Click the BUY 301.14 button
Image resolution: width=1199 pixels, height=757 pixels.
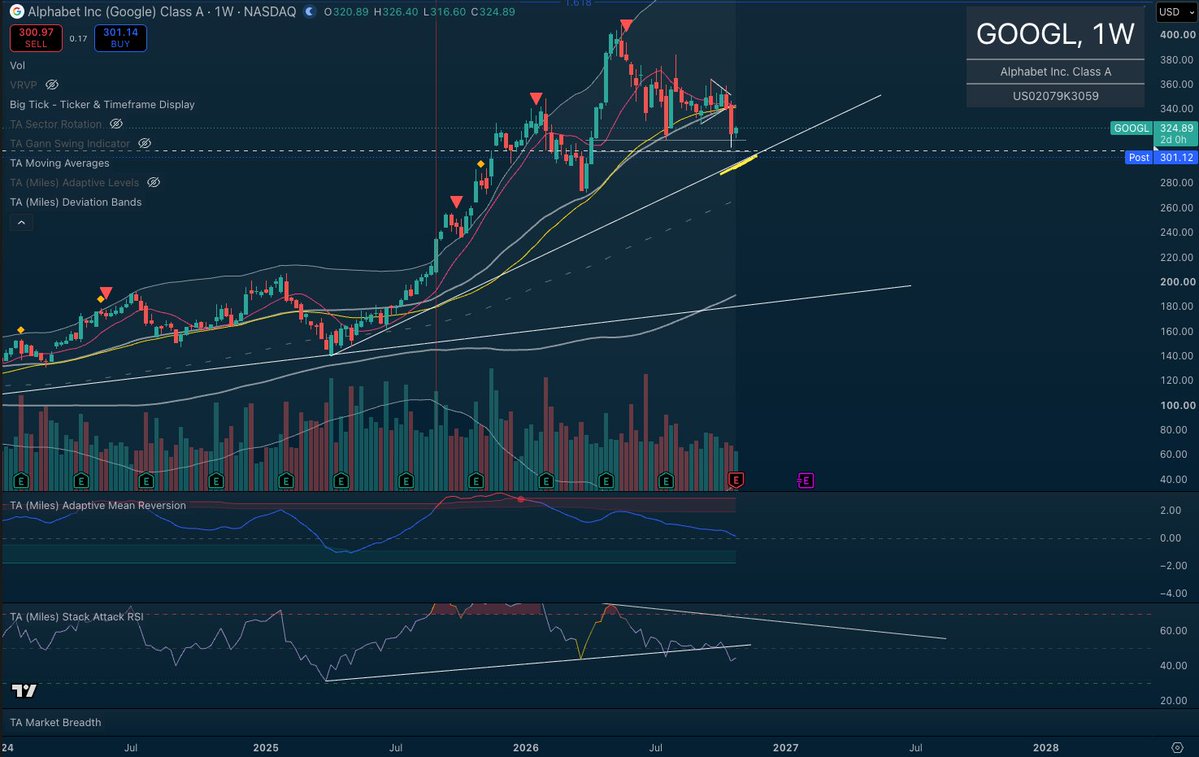(x=120, y=38)
